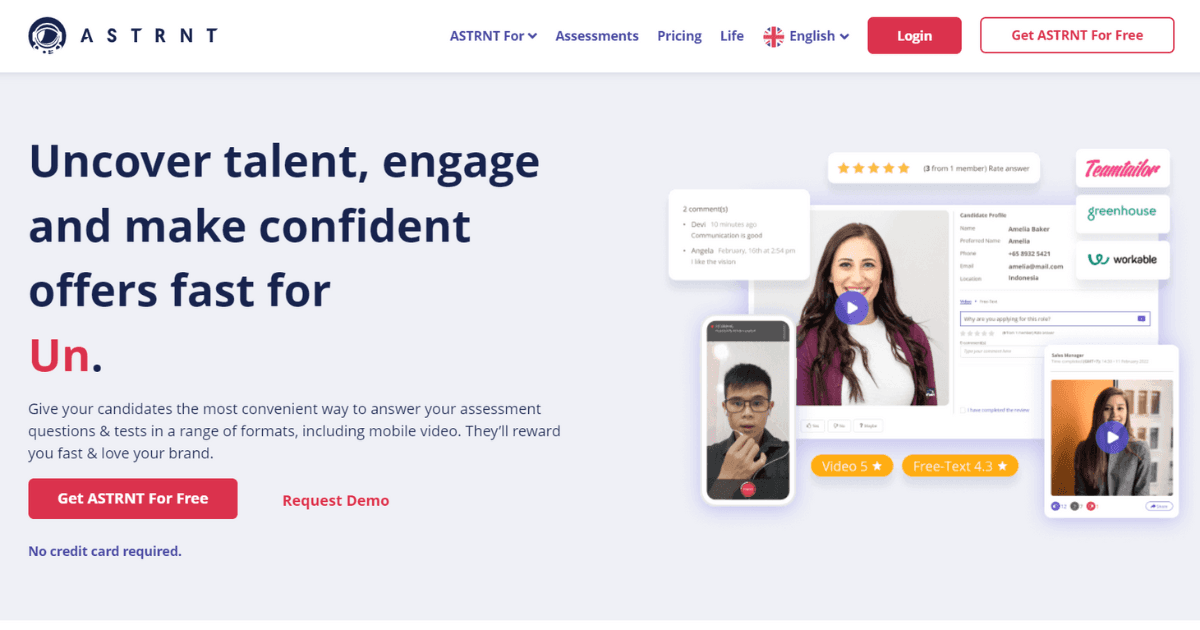Screen dimensions: 1200x630
Task: Click the workable integration logo
Action: [1122, 260]
